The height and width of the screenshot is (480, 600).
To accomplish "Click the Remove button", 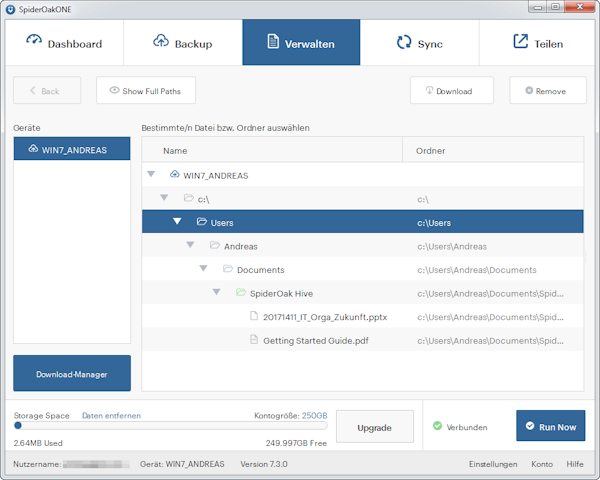I will 548,90.
